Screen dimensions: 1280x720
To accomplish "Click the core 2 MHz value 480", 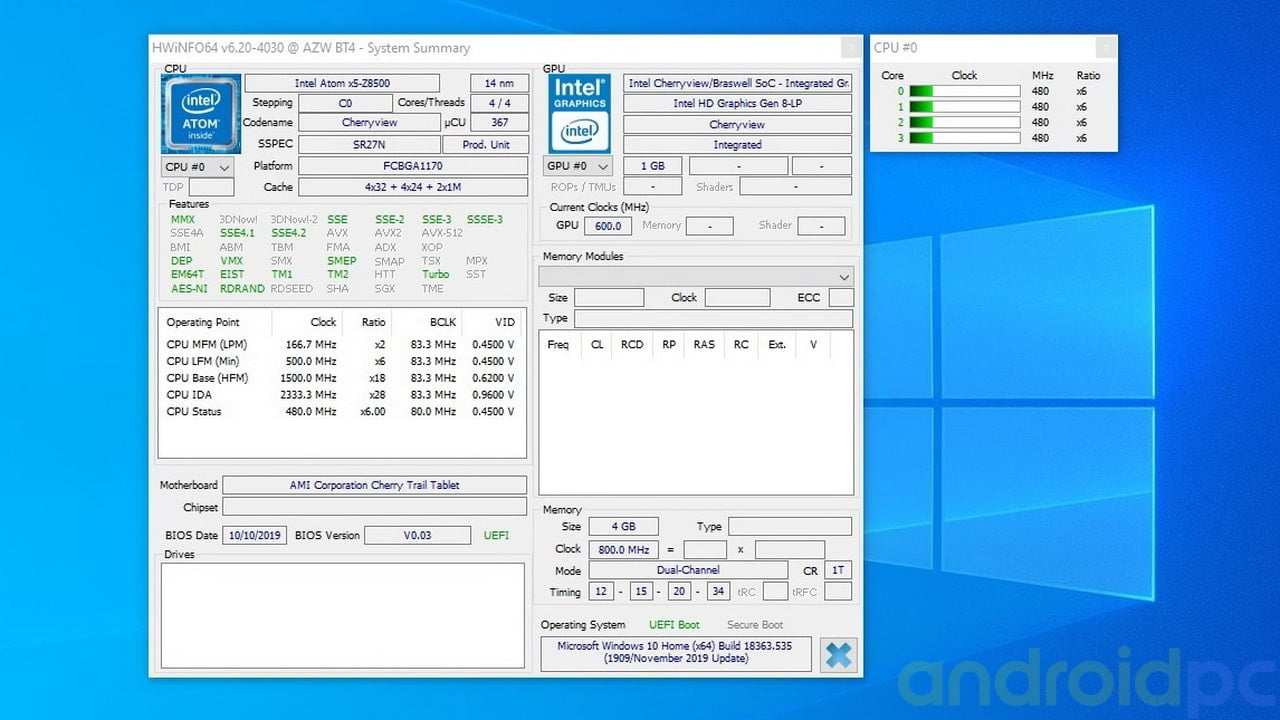I will (x=1040, y=122).
